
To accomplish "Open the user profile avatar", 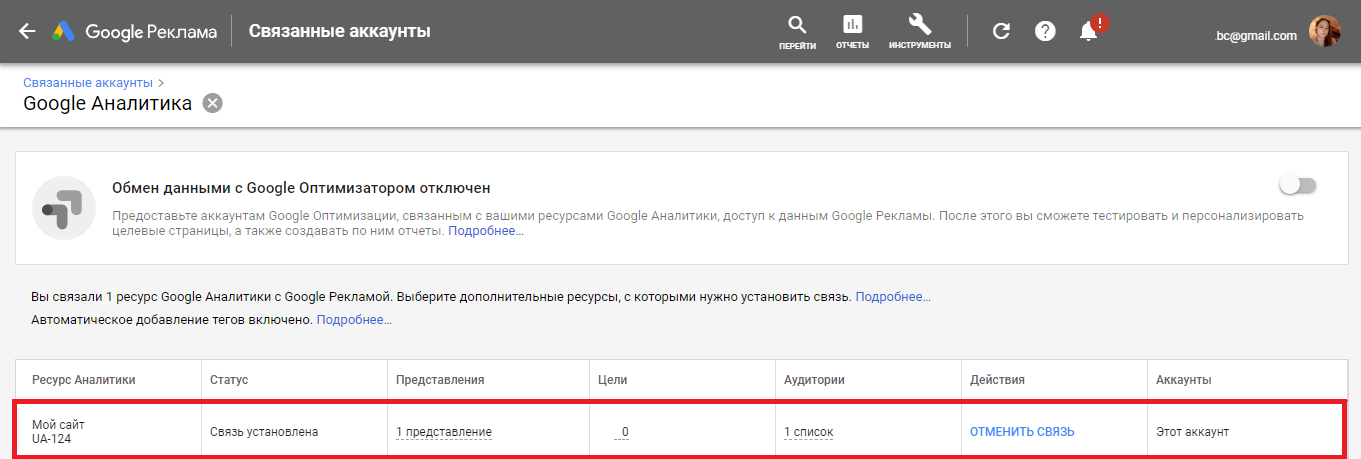I will point(1325,32).
